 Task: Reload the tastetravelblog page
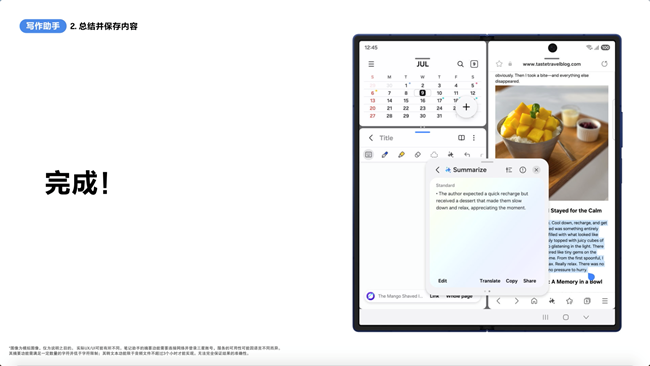tap(604, 64)
